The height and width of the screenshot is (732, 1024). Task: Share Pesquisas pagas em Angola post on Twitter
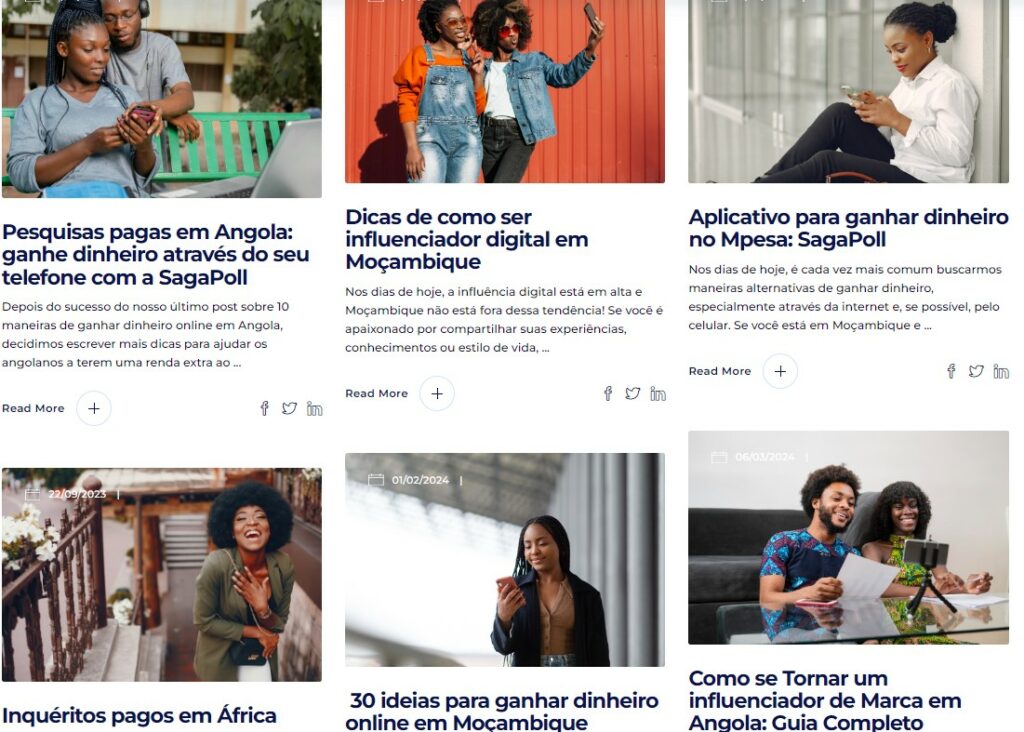coord(289,409)
